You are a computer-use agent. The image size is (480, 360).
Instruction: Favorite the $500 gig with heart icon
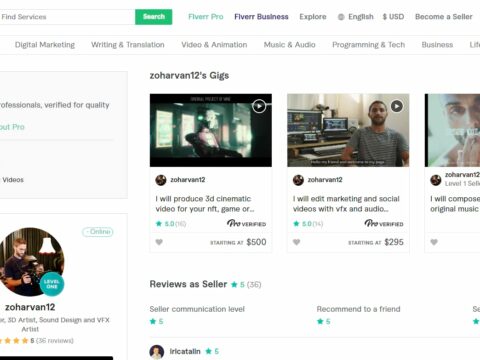point(159,242)
